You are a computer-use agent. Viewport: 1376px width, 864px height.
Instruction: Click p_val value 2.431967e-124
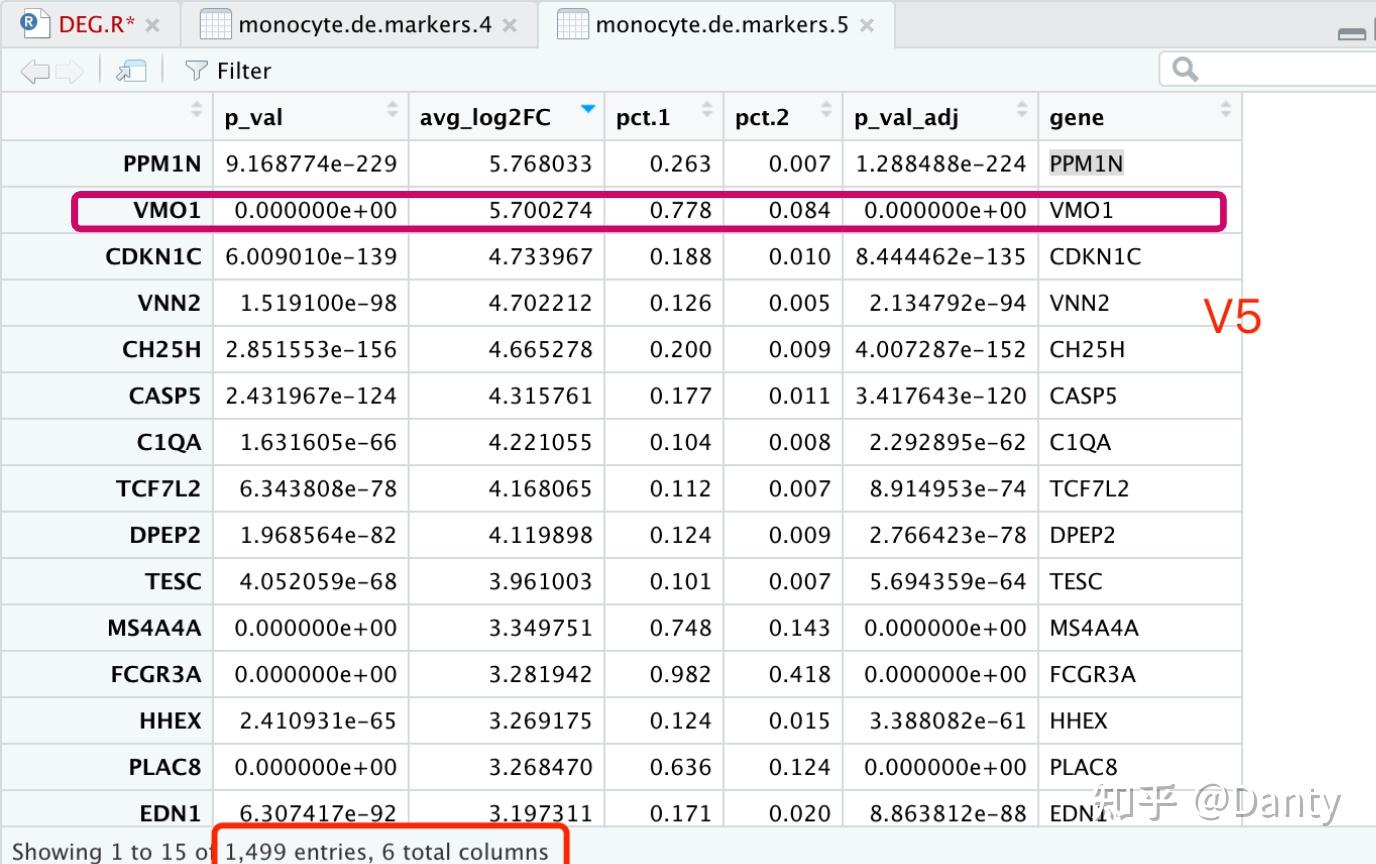coord(311,396)
